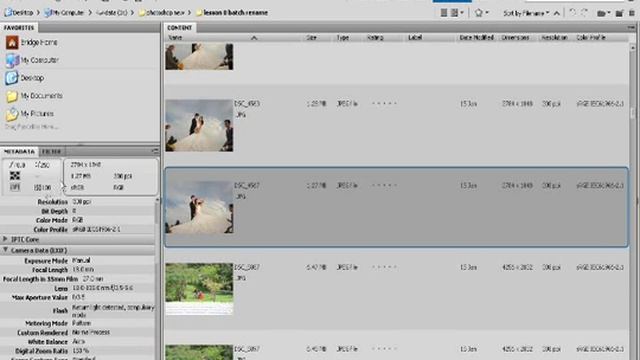Switch to the Metadata tab
This screenshot has width=640, height=360.
[19, 151]
